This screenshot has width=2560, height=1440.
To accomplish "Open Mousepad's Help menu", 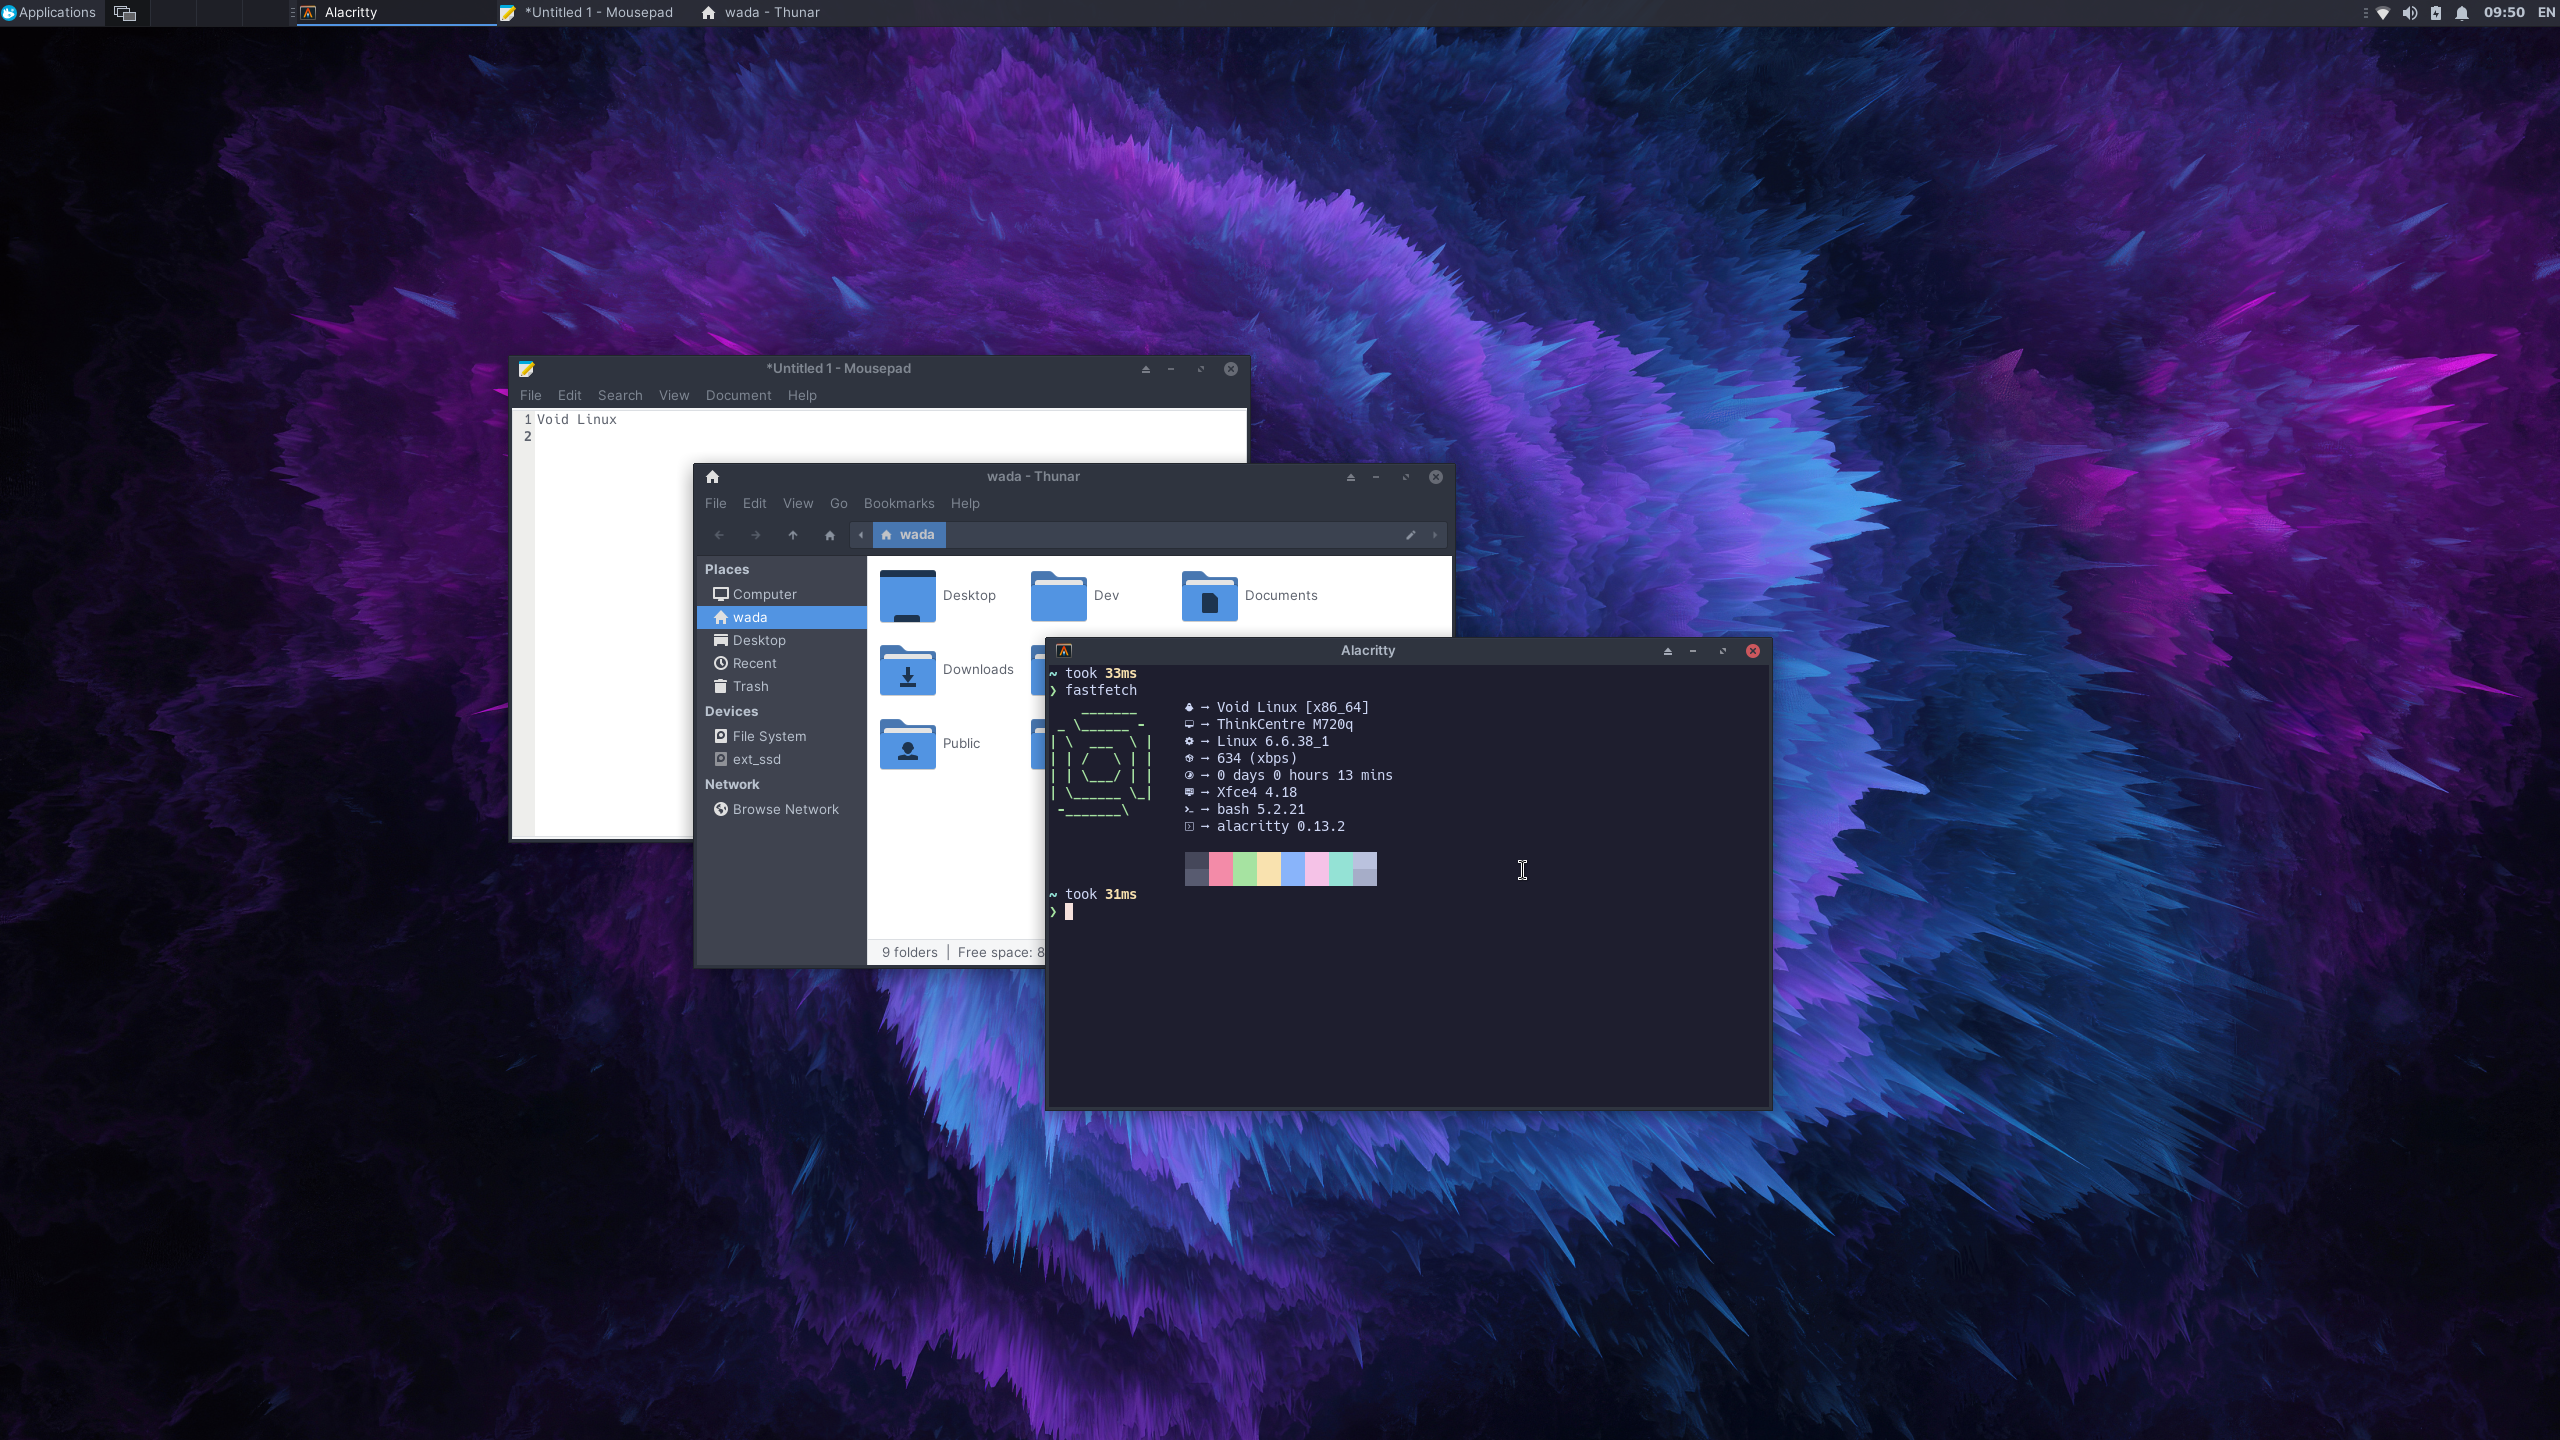I will click(x=802, y=395).
